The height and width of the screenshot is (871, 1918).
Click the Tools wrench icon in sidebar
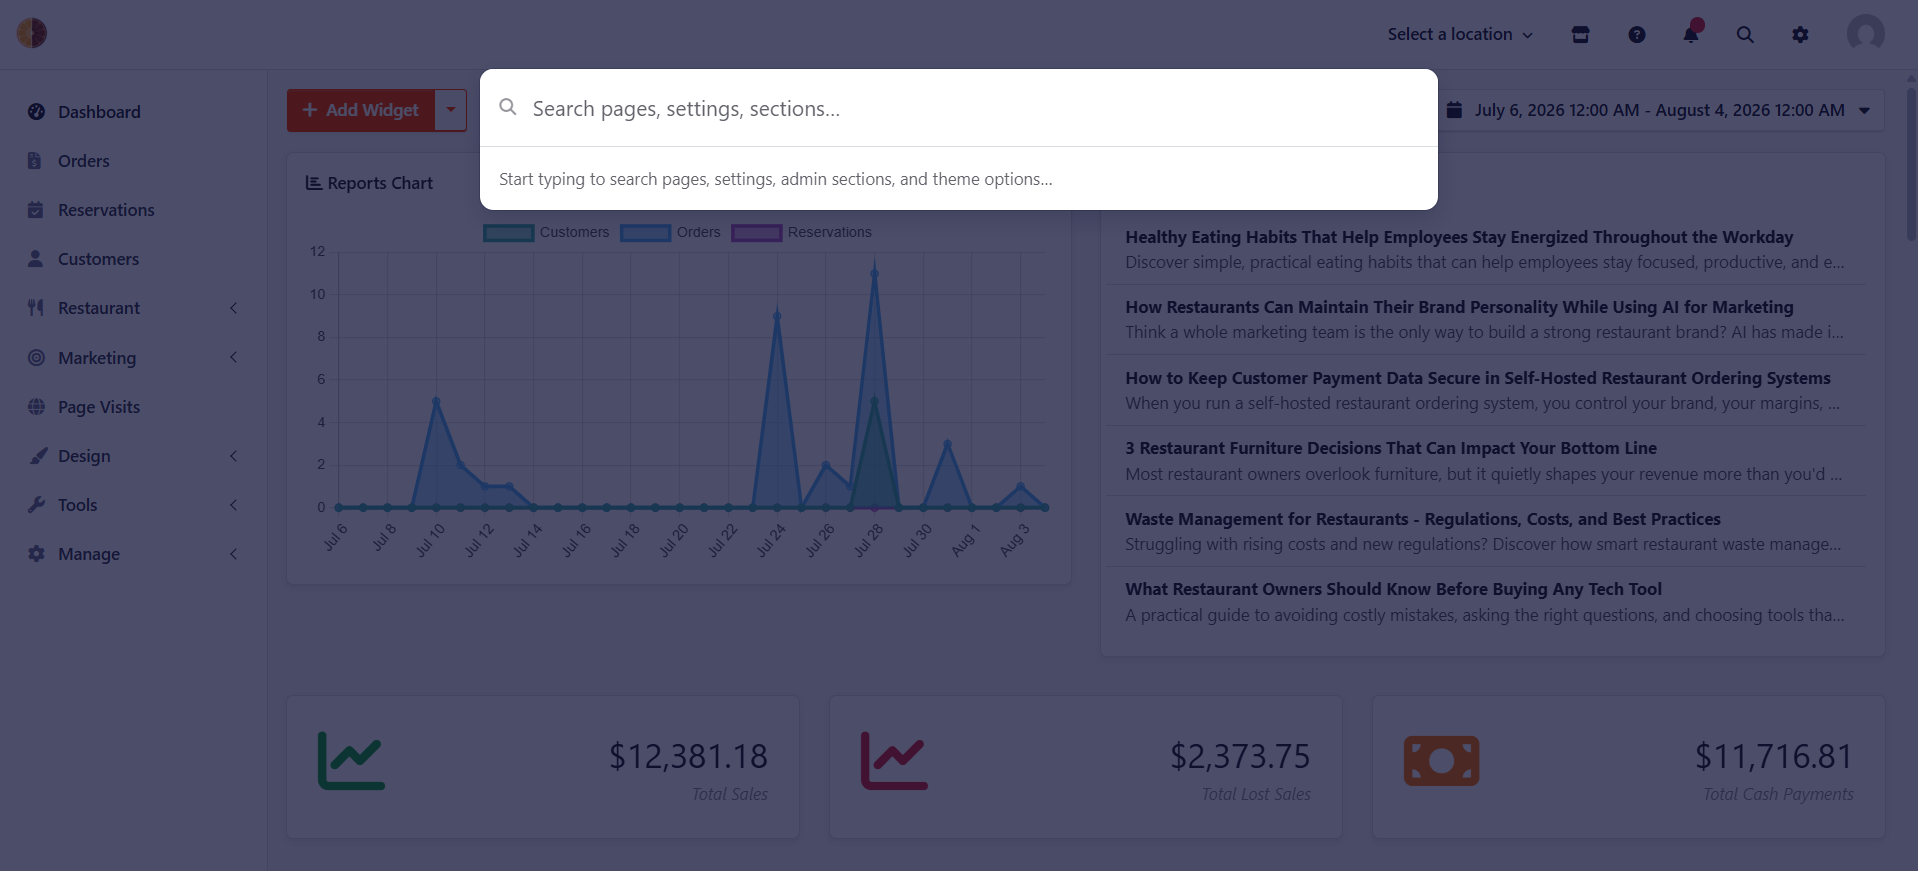37,505
